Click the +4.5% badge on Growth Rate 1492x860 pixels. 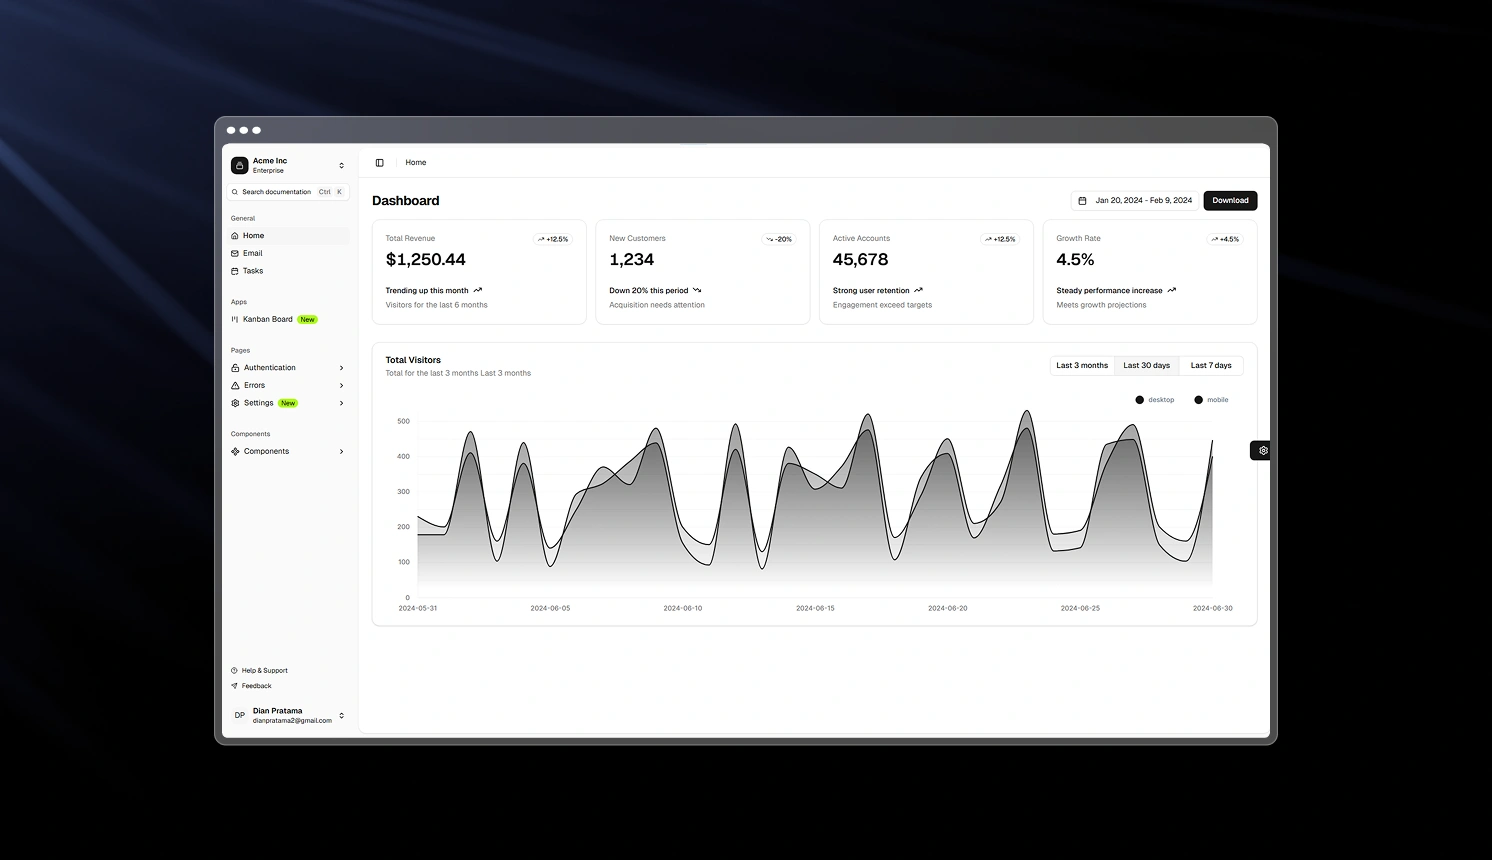pyautogui.click(x=1225, y=239)
